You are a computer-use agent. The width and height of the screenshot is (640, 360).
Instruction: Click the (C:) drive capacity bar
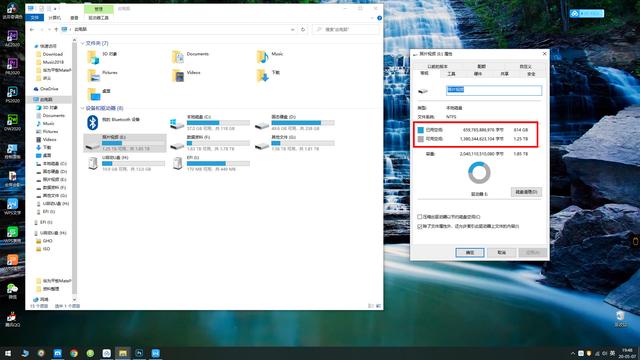(218, 123)
